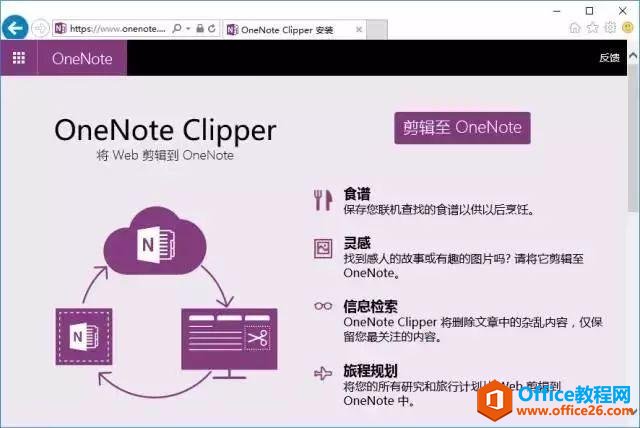Click the OneNote Clipper page title
This screenshot has height=428, width=640.
(x=165, y=130)
